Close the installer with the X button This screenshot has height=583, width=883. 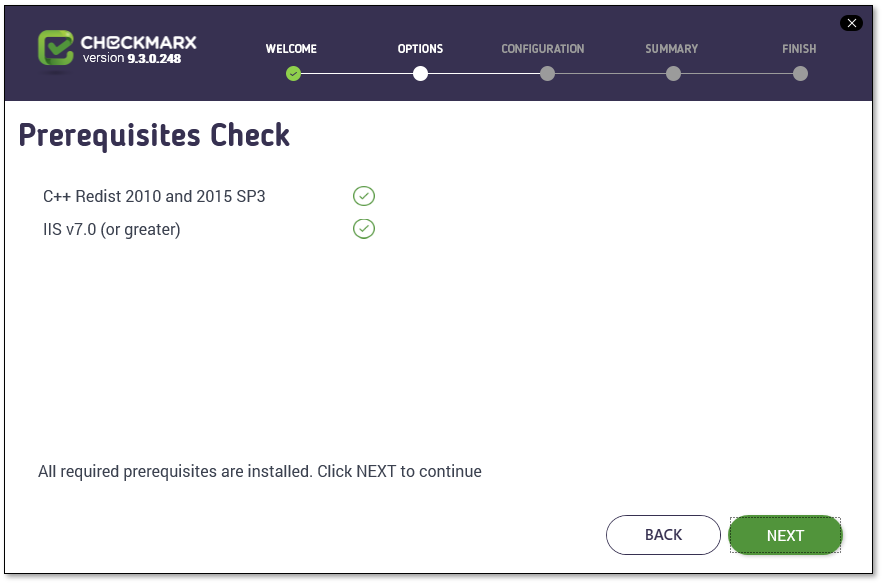coord(851,23)
